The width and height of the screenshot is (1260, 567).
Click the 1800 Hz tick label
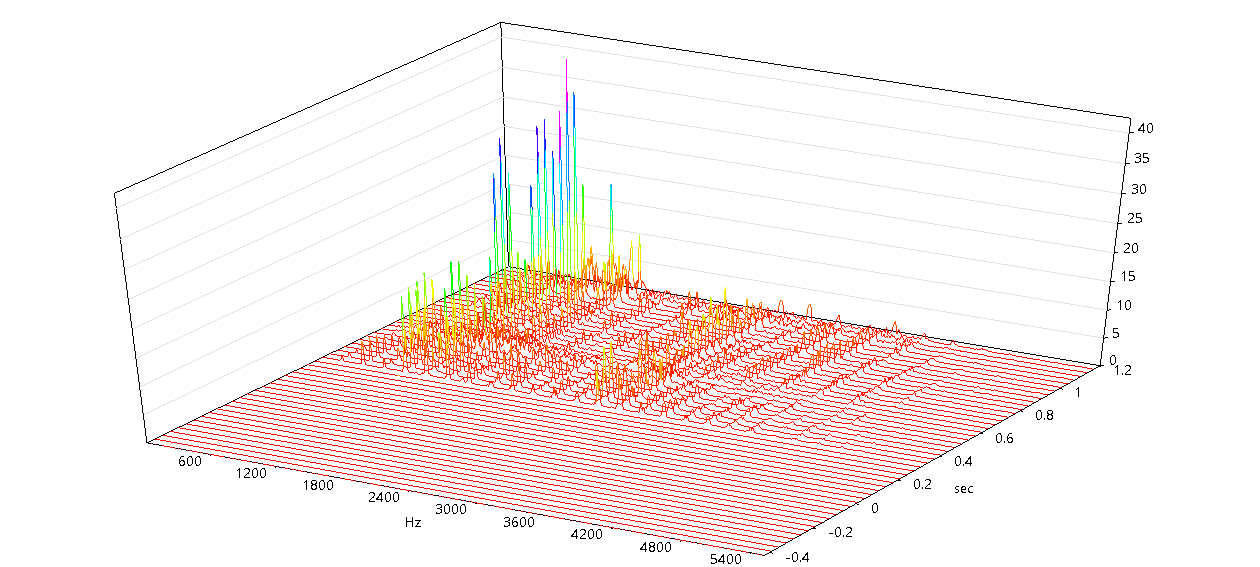pyautogui.click(x=315, y=486)
